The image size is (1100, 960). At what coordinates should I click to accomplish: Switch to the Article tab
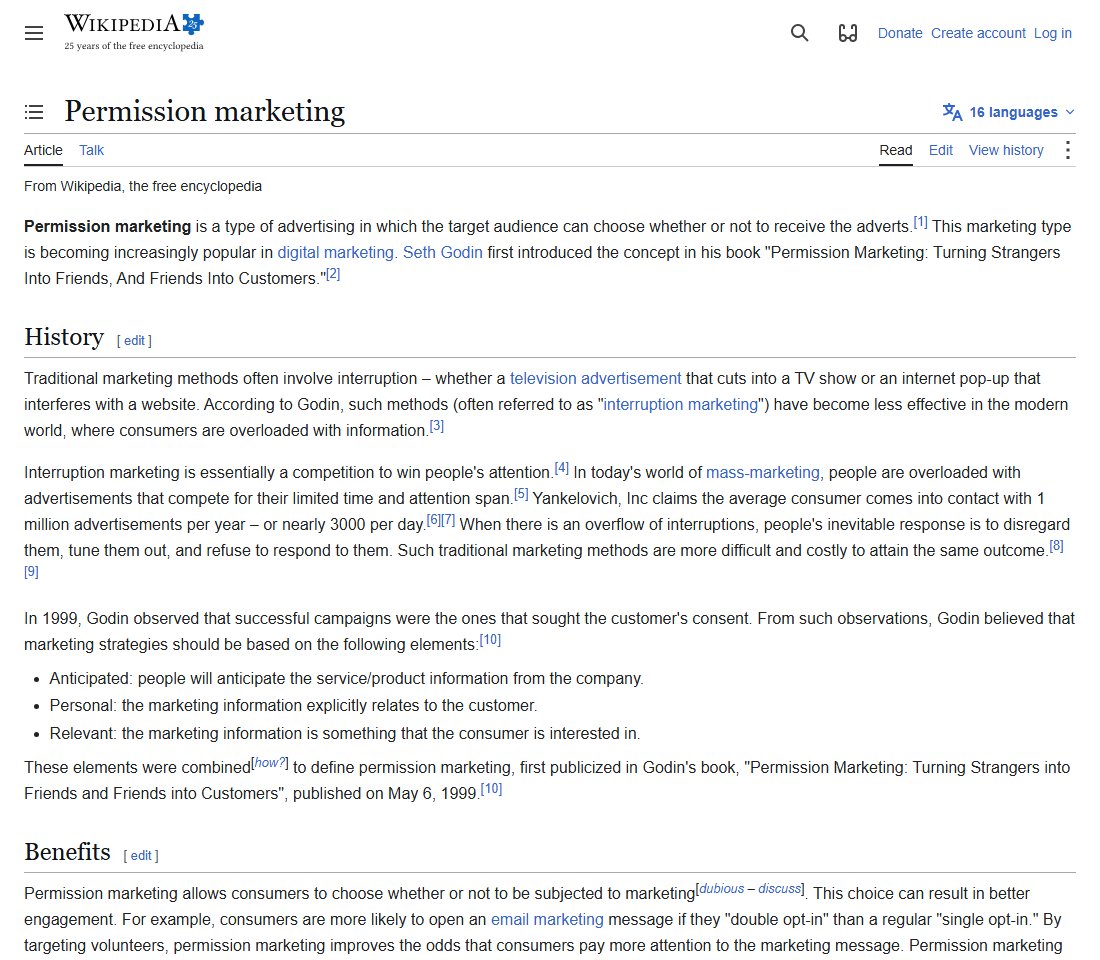click(x=43, y=150)
